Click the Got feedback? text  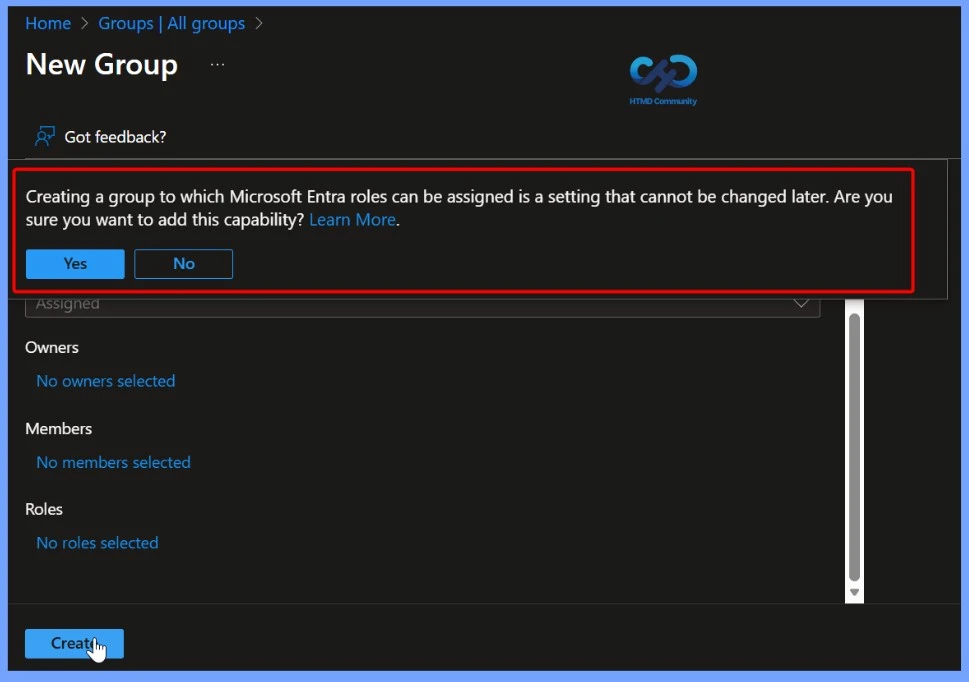[115, 137]
